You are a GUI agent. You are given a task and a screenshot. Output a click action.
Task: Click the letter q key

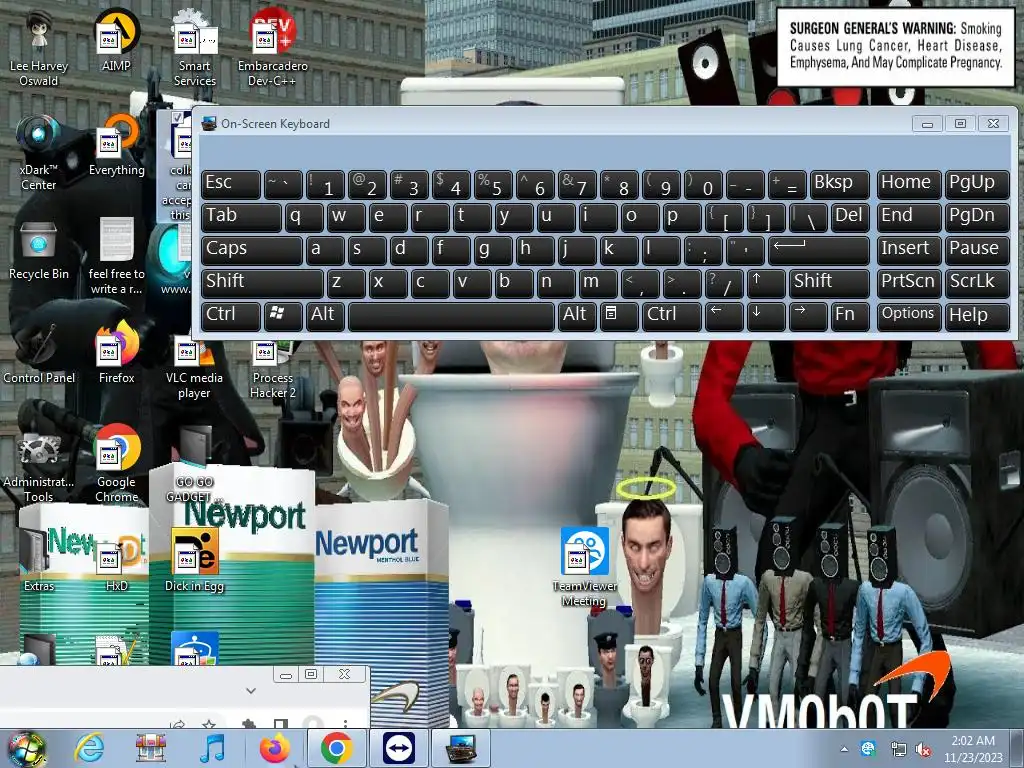coord(304,217)
